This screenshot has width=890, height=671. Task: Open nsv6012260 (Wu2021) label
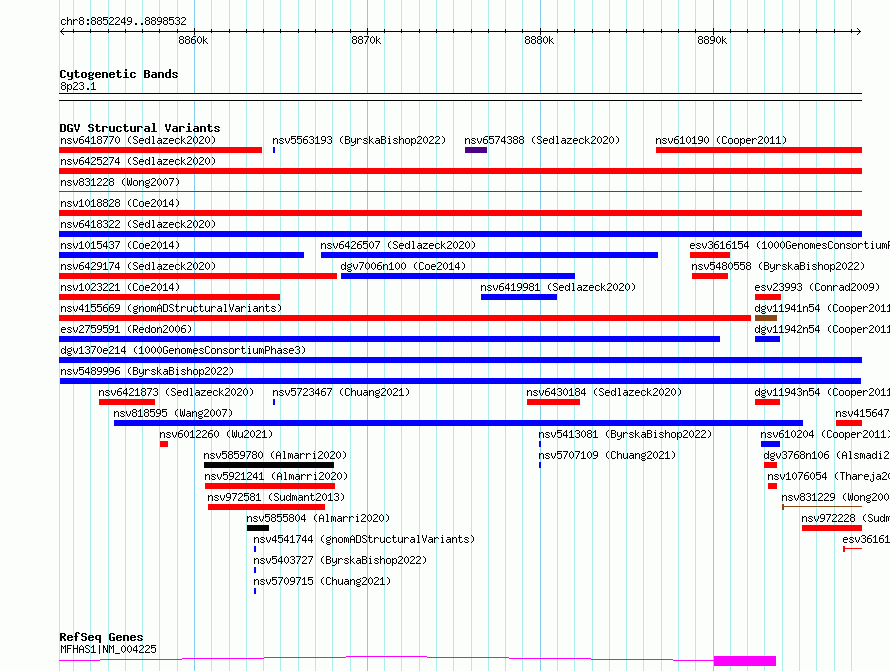point(216,434)
